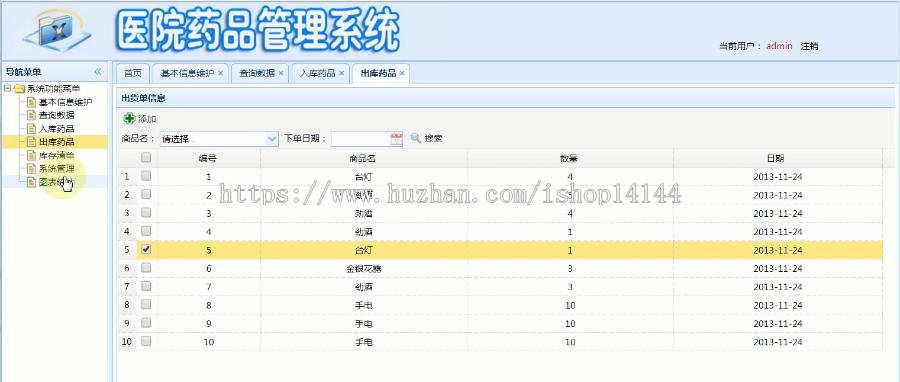The image size is (900, 382).
Task: Check the checkbox for row 2
Action: pos(146,194)
